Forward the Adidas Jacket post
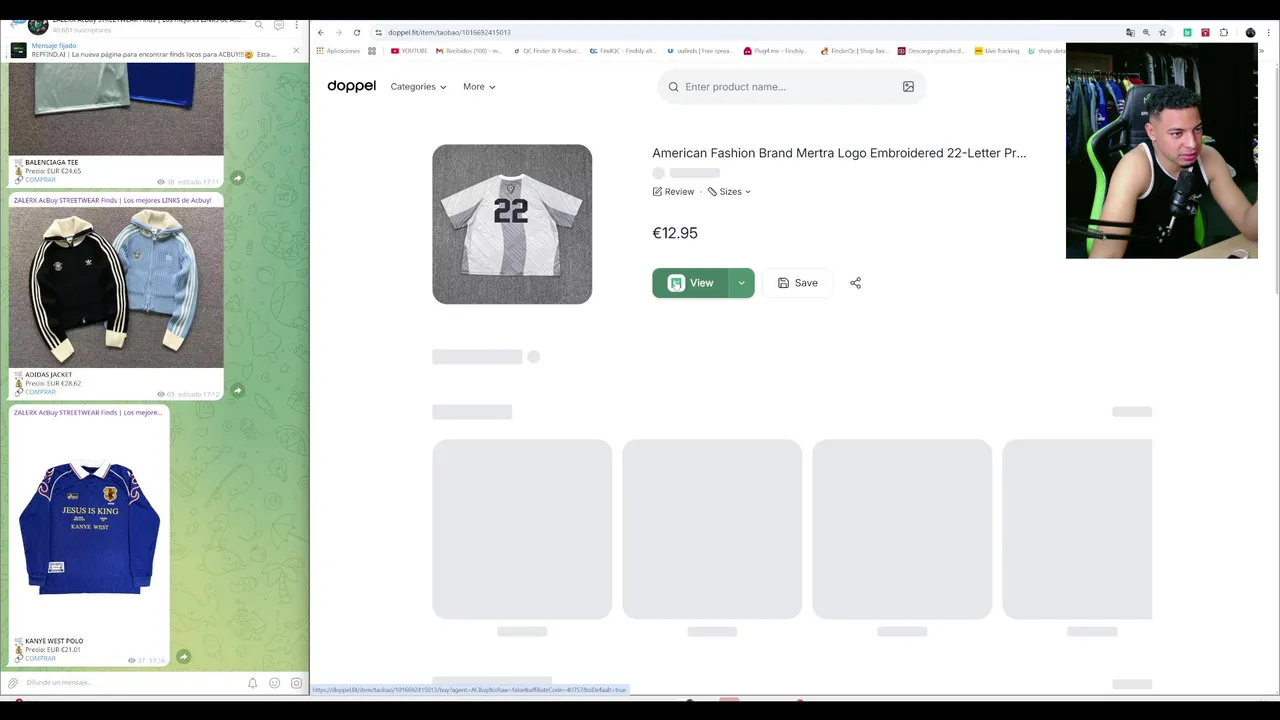The image size is (1280, 720). 237,390
